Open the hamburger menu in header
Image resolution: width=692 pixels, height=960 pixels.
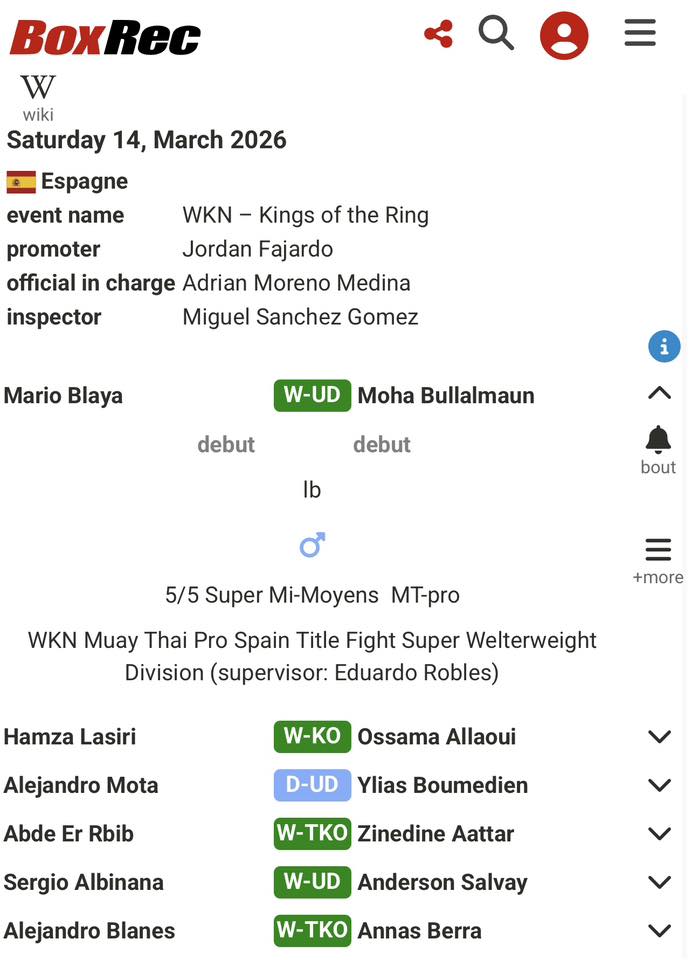pyautogui.click(x=640, y=33)
